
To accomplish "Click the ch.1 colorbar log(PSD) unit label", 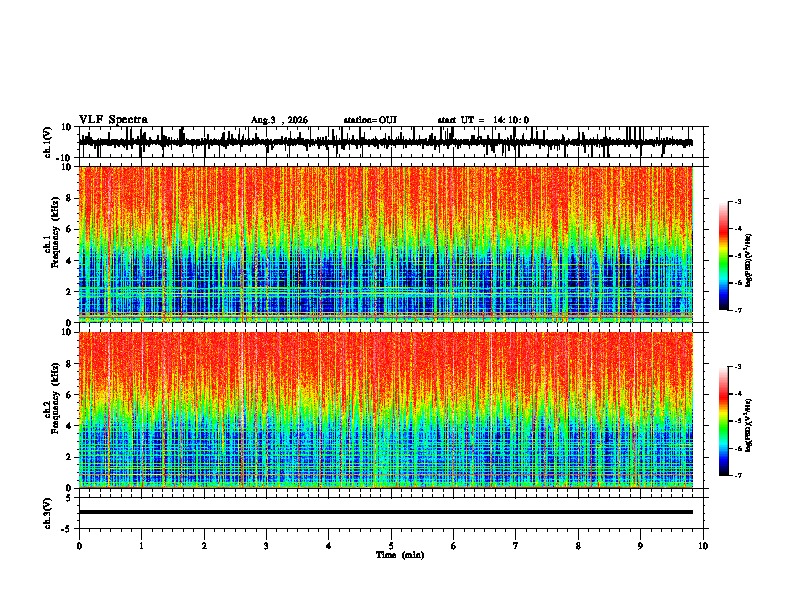I will coord(749,260).
